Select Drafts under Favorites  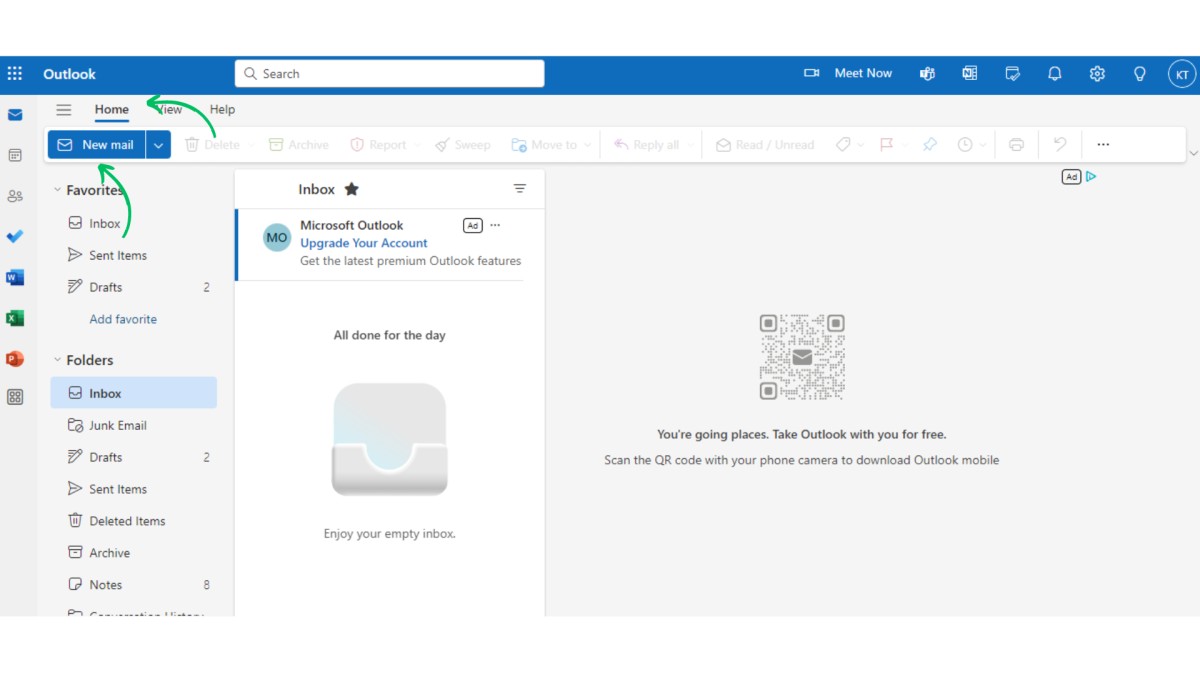pos(134,287)
